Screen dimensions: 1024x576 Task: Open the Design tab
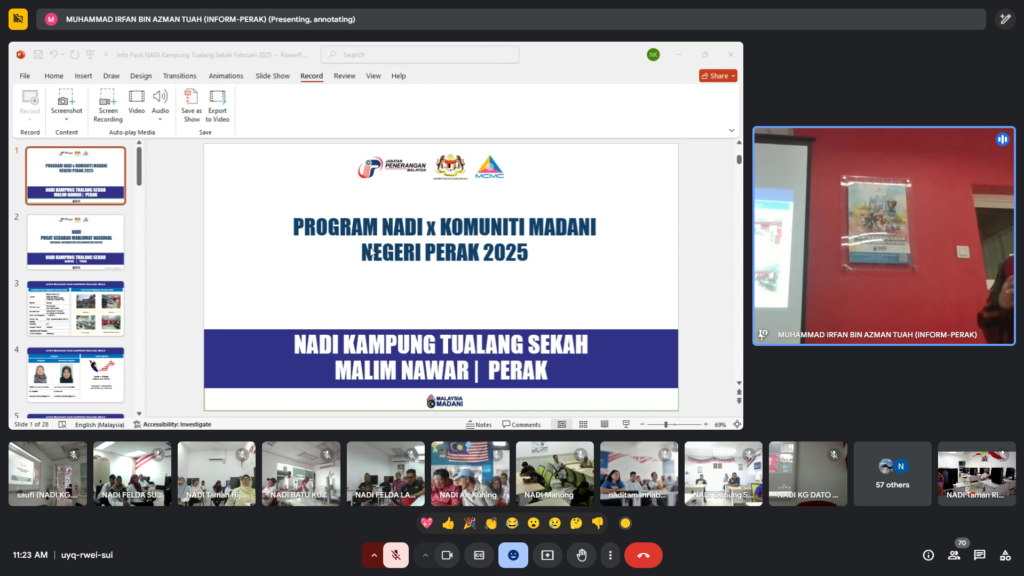tap(140, 76)
